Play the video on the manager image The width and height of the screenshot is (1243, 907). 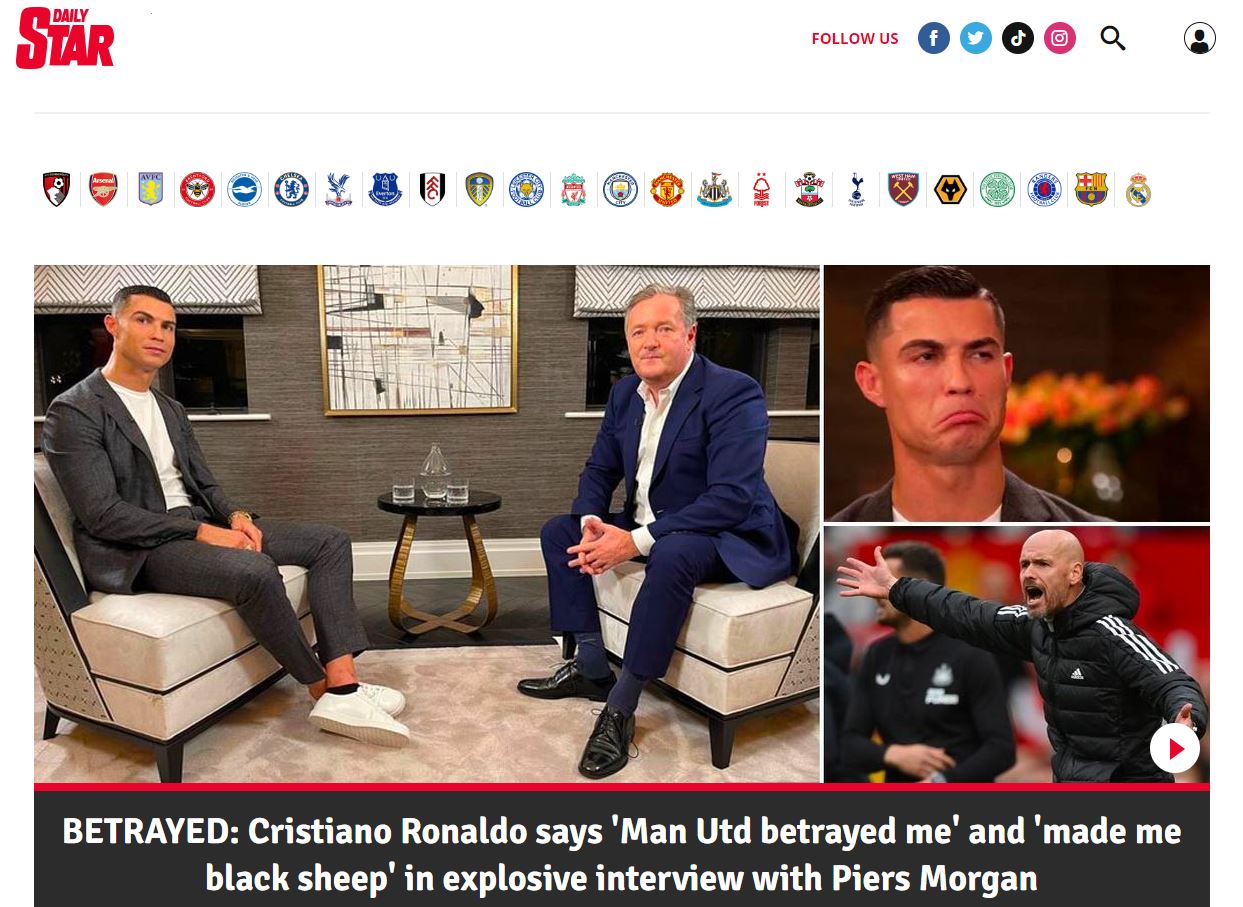click(1174, 748)
